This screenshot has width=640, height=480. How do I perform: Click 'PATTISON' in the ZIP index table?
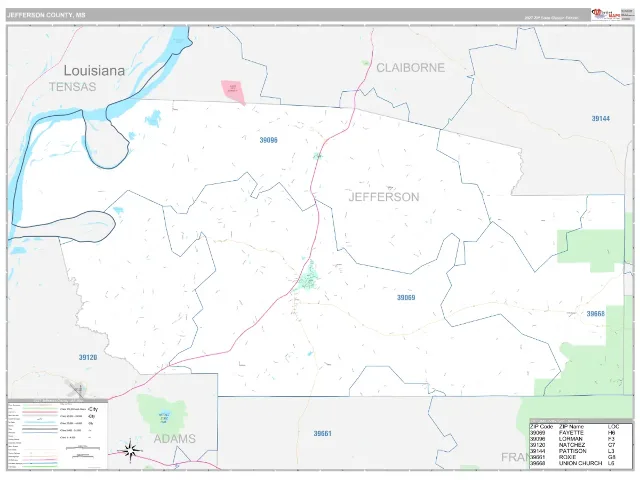572,451
